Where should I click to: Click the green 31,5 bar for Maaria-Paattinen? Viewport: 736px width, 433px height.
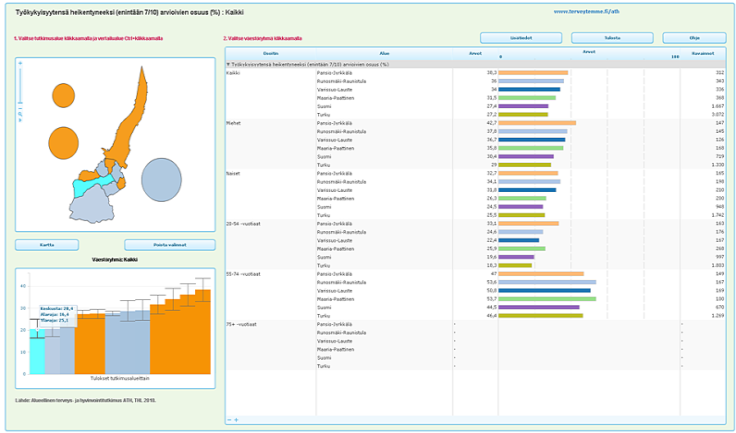[527, 98]
